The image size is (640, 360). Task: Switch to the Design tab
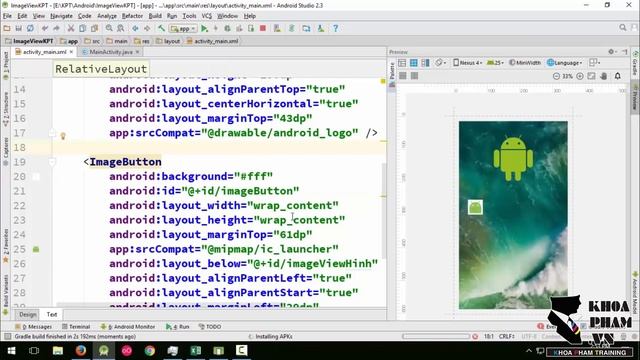point(28,314)
